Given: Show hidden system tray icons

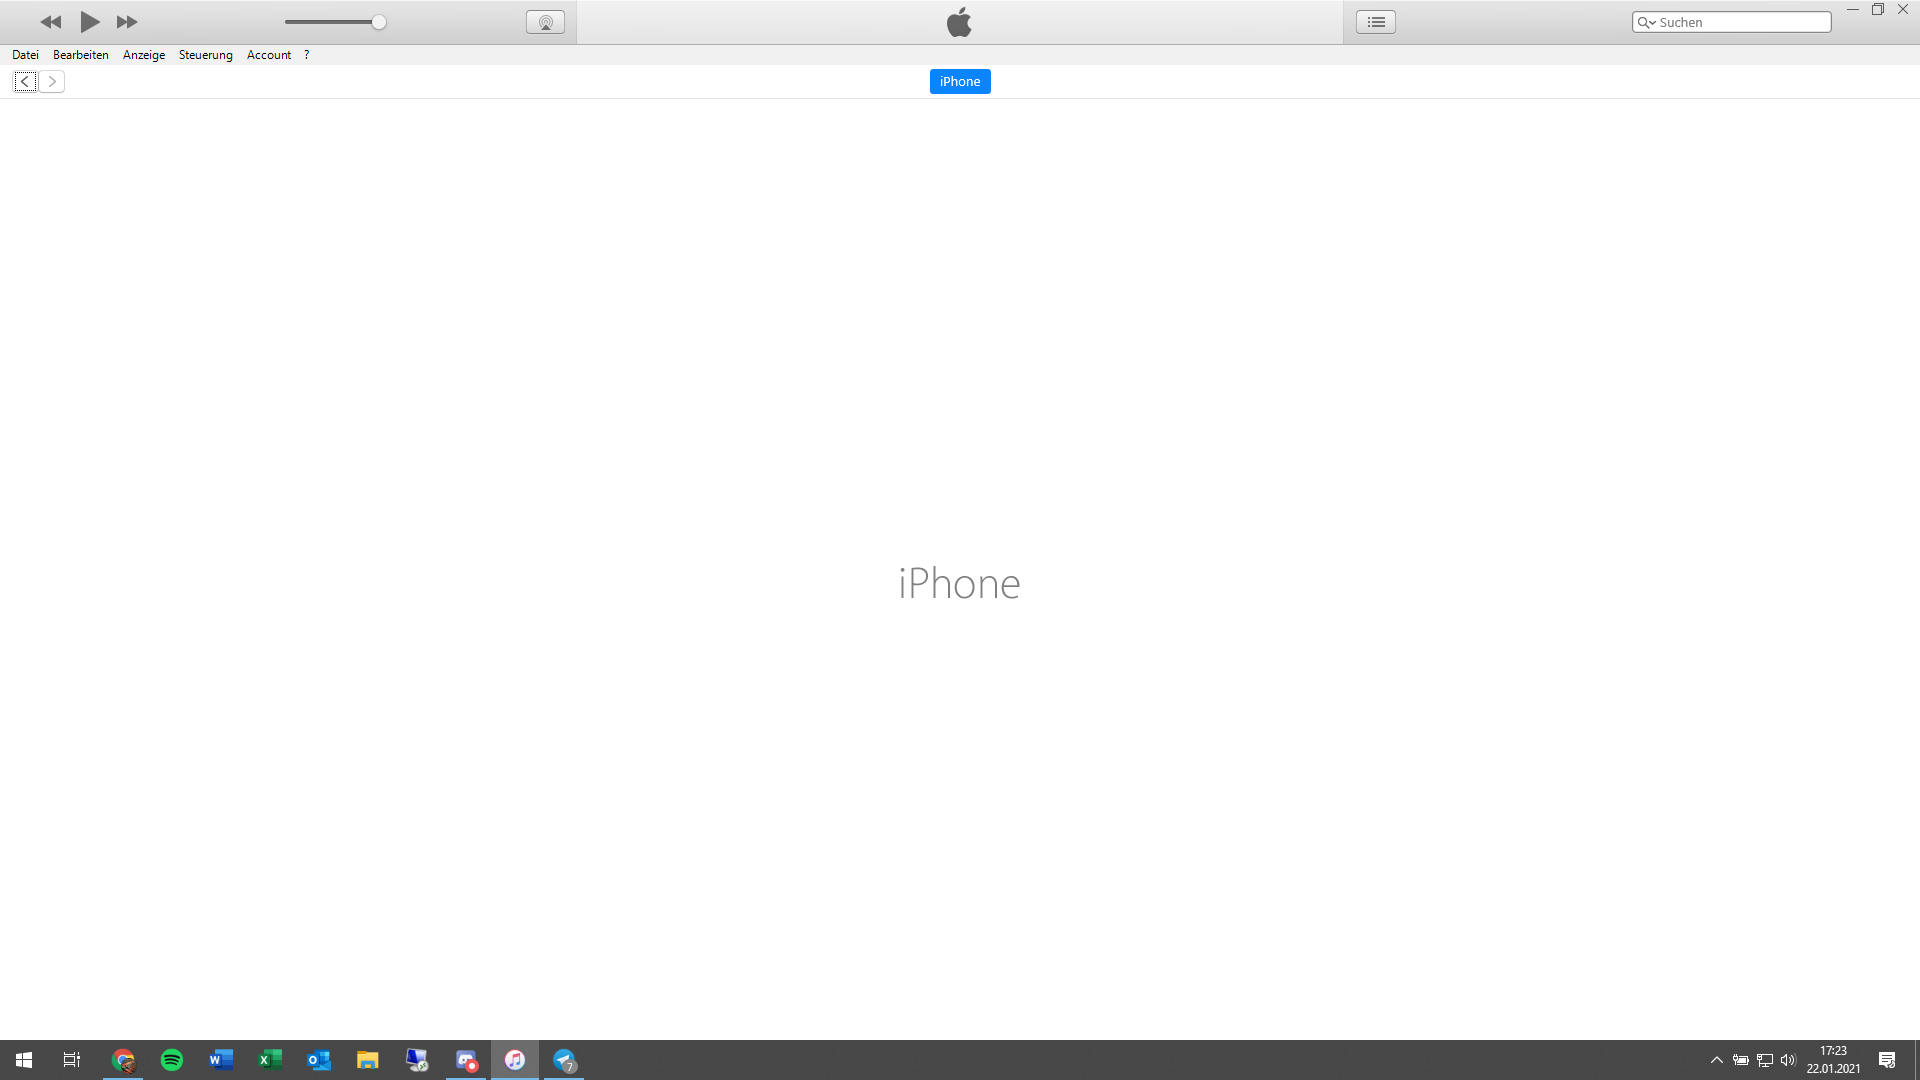Looking at the screenshot, I should [1716, 1060].
